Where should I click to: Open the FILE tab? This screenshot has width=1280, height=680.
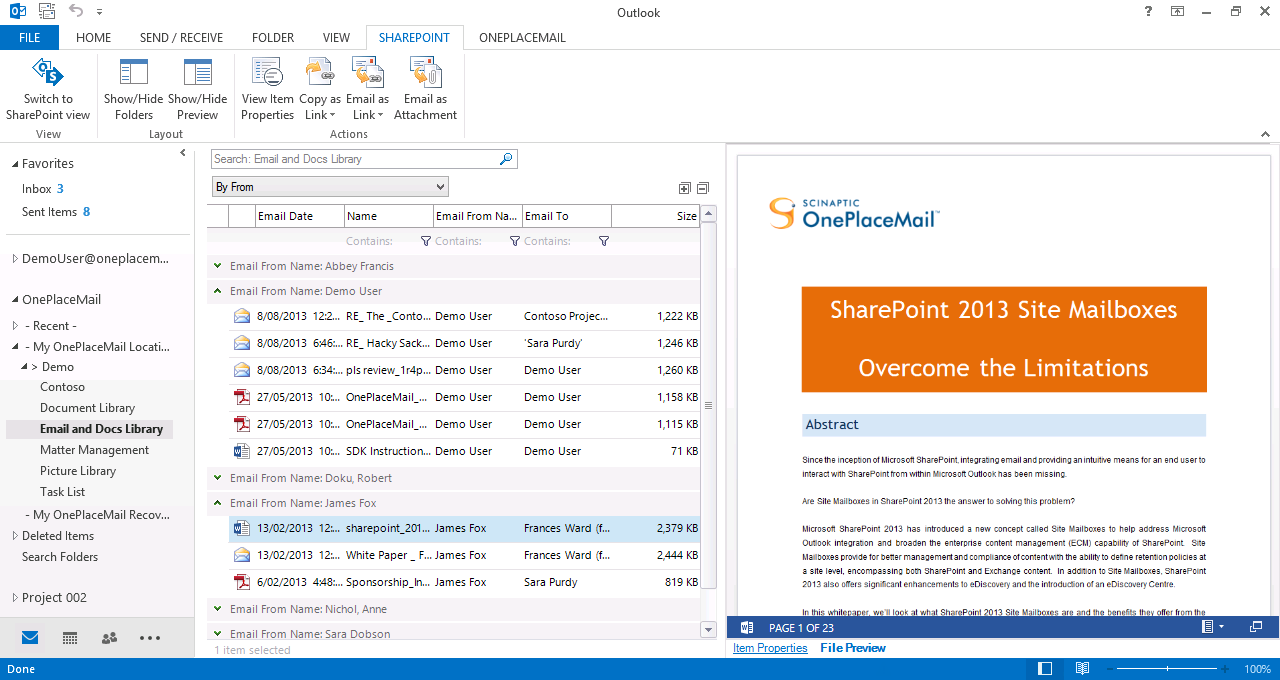click(x=29, y=38)
